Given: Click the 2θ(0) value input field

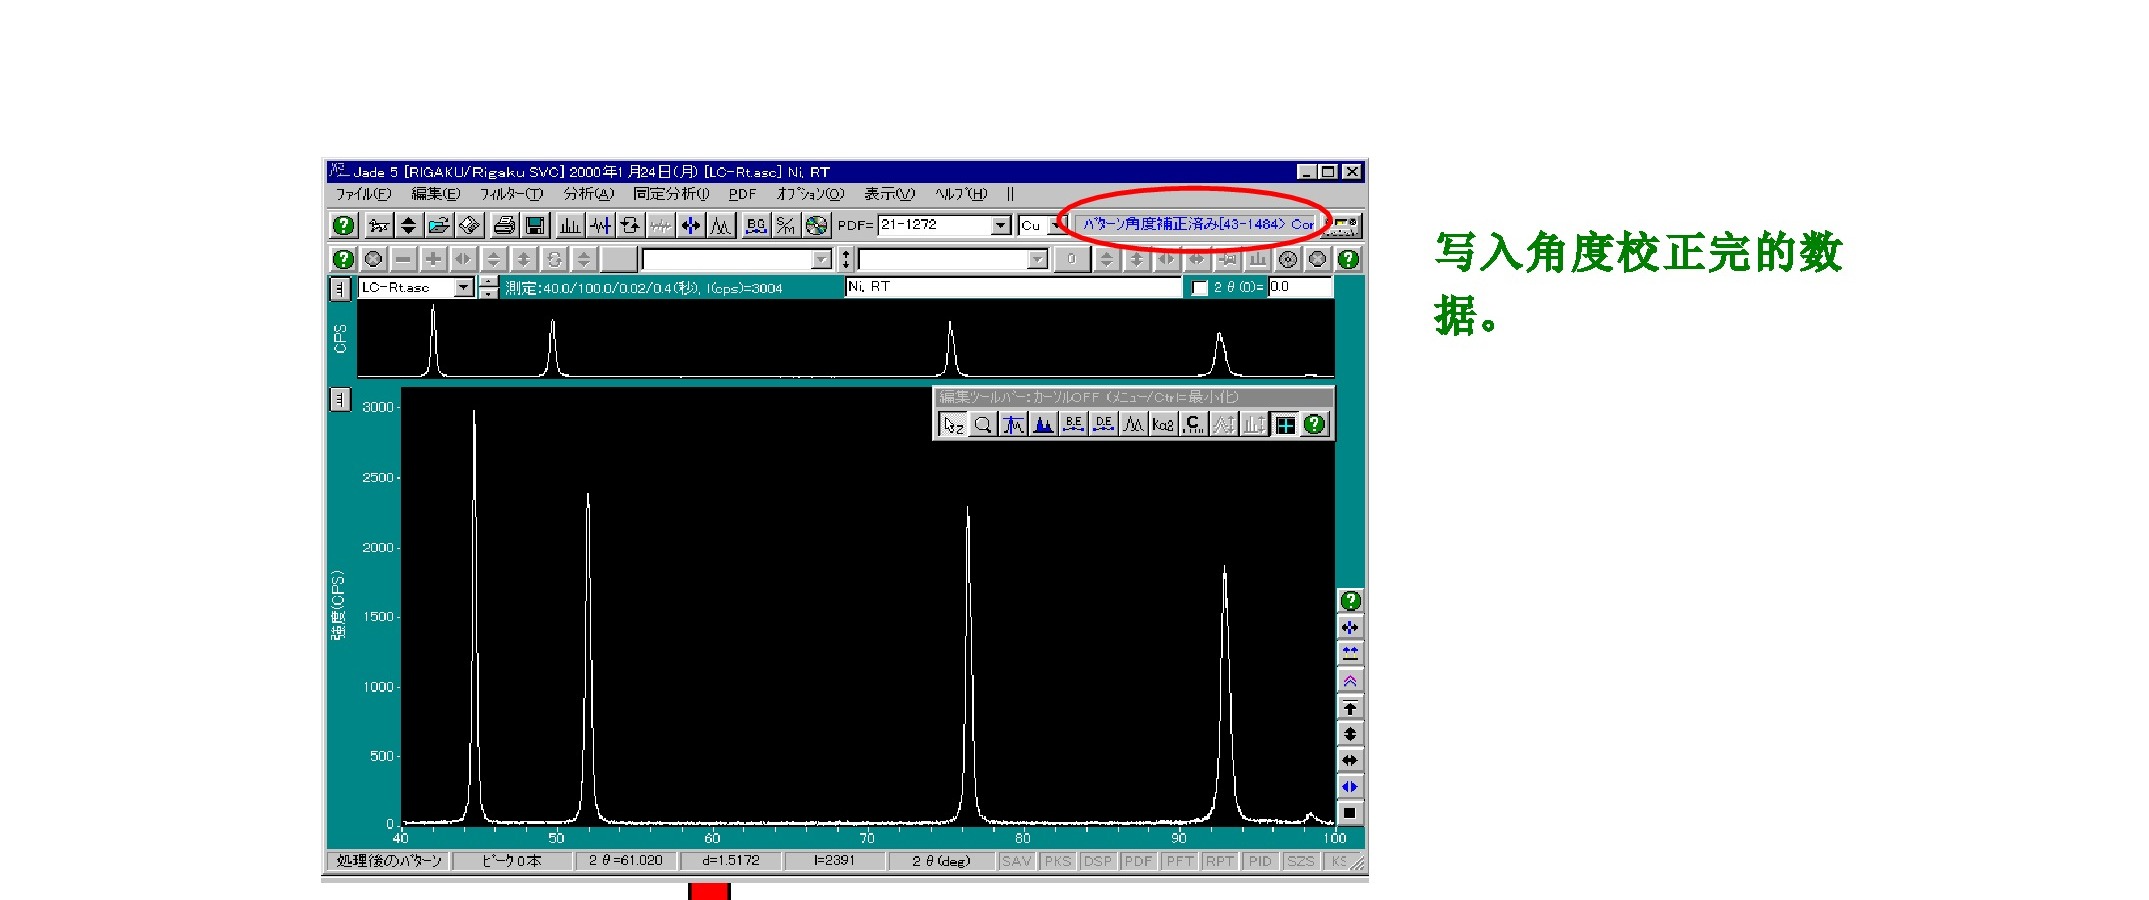Looking at the screenshot, I should (x=1299, y=287).
